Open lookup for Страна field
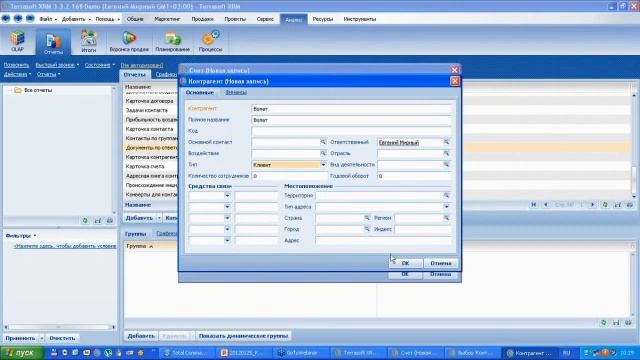This screenshot has width=640, height=360. [367, 218]
